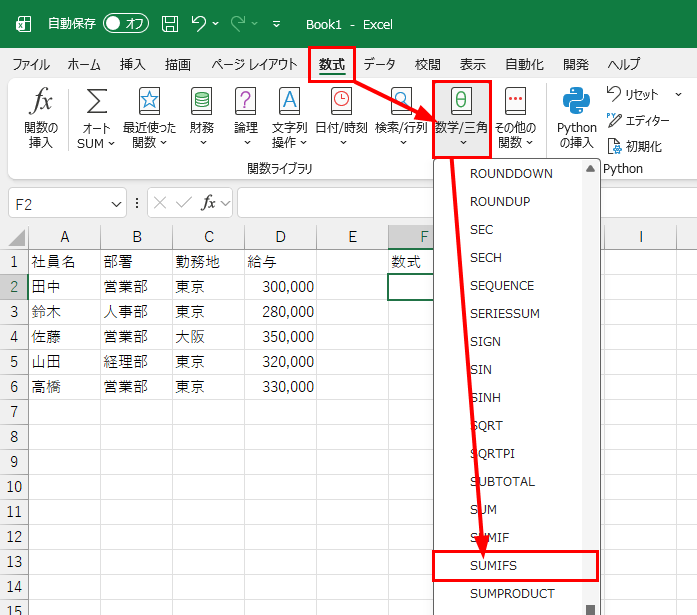Open More Functions (その他の関数)
This screenshot has width=697, height=615.
pyautogui.click(x=515, y=118)
